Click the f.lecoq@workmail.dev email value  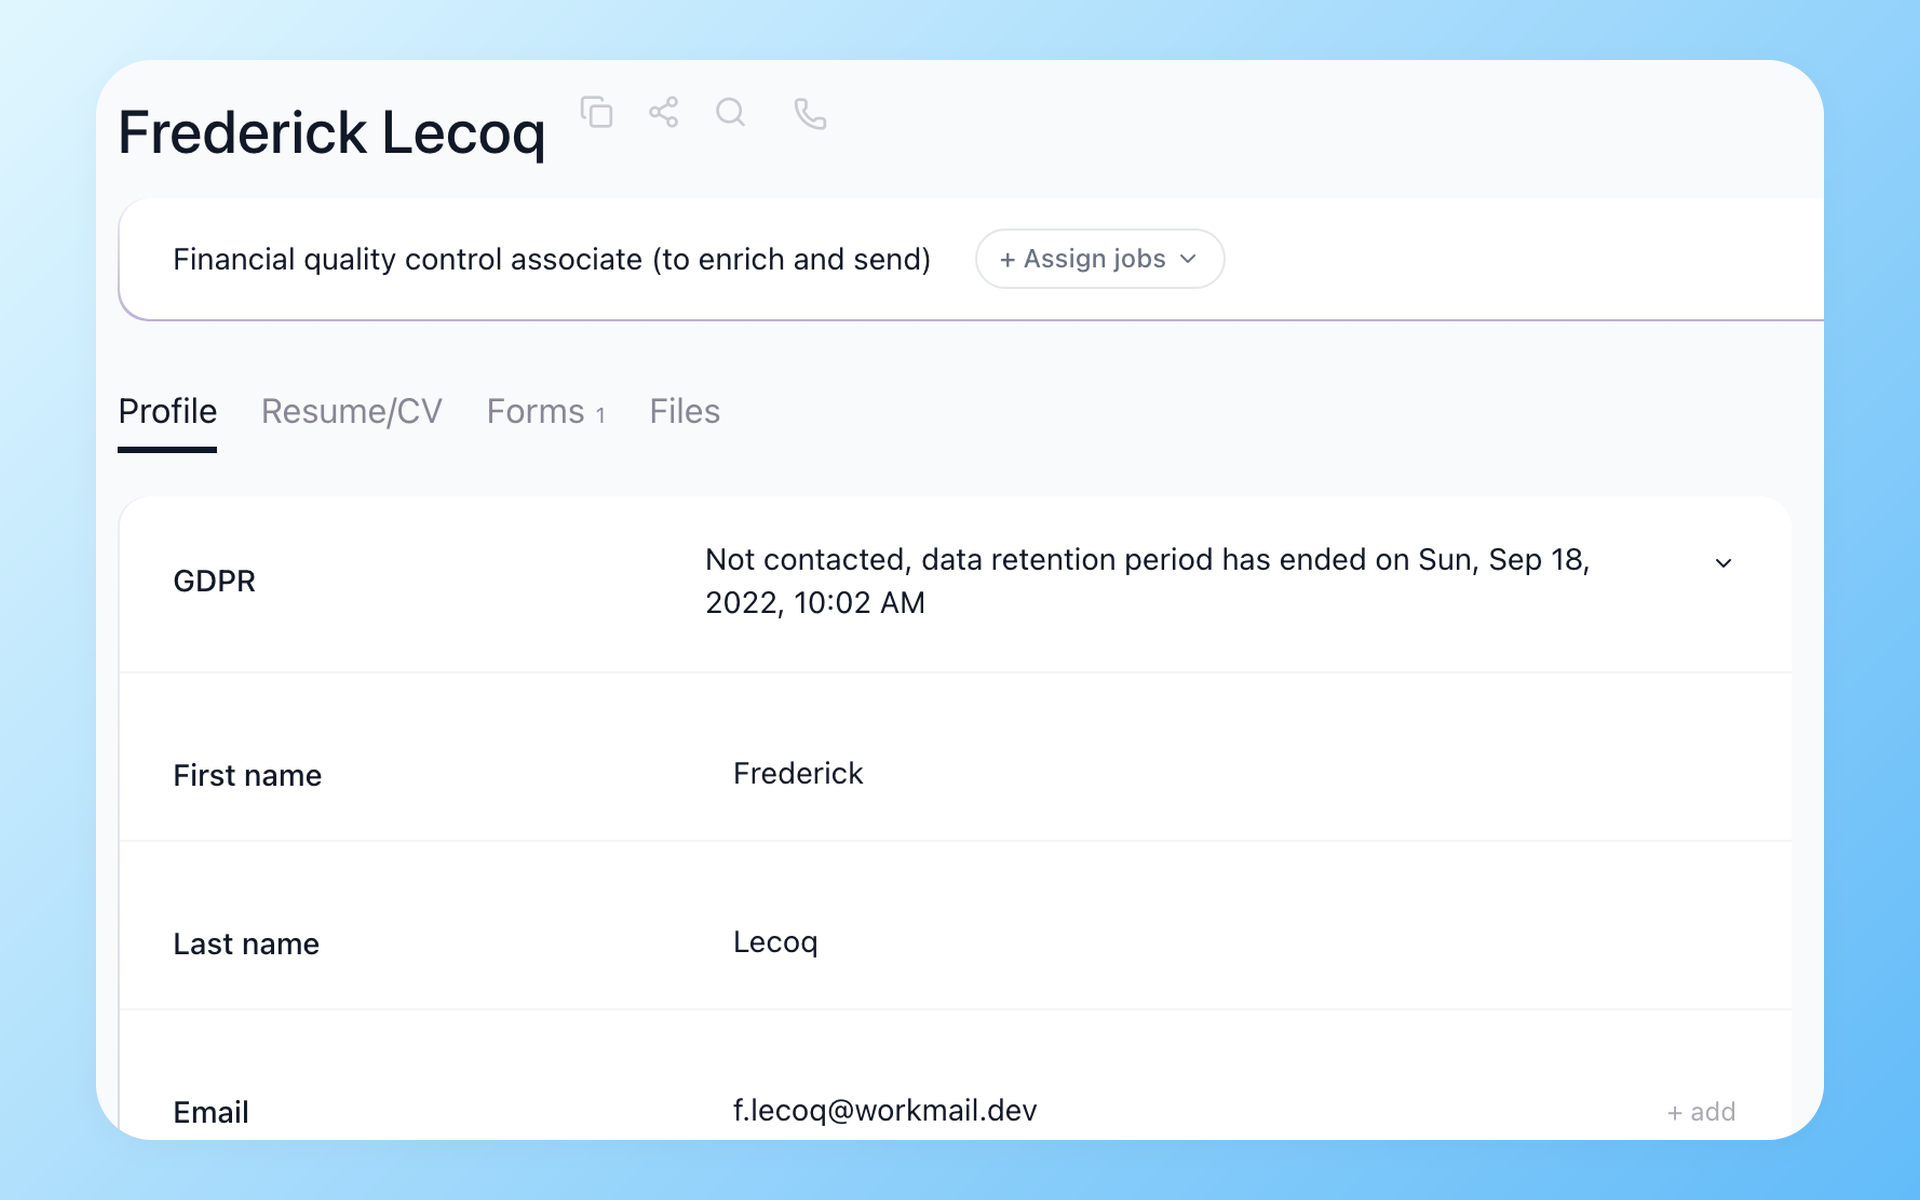(885, 1111)
